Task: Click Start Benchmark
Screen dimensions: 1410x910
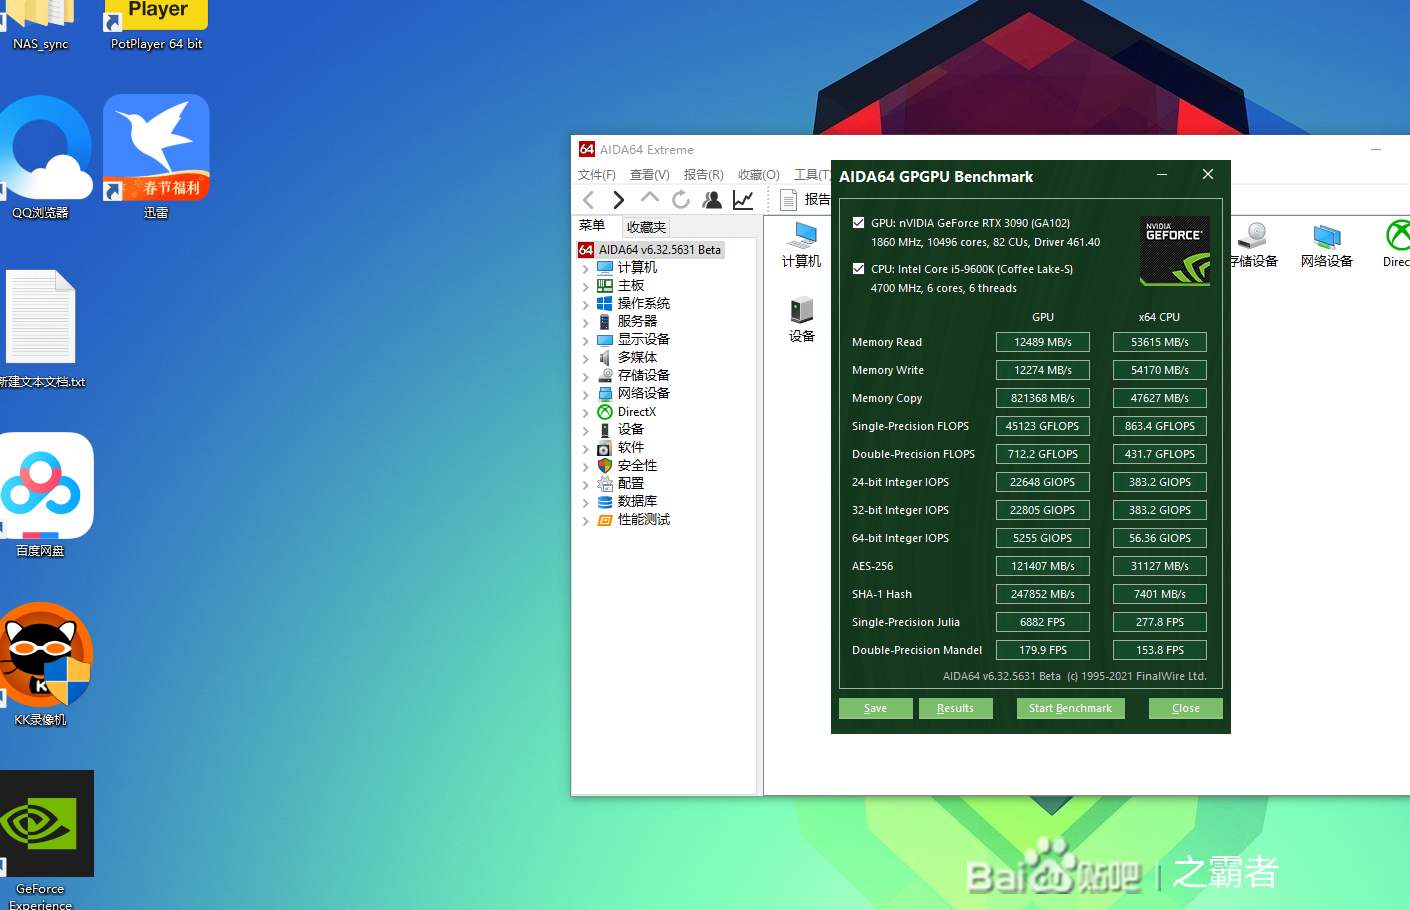Action: click(x=1070, y=708)
